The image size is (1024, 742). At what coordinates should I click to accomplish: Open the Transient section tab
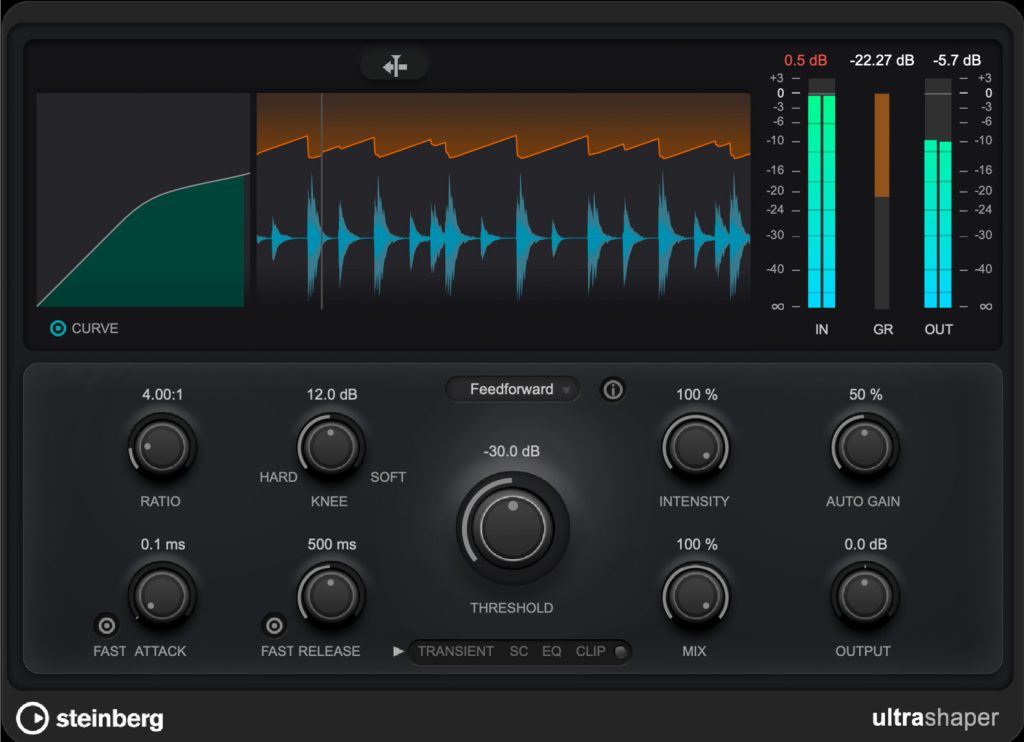coord(456,652)
